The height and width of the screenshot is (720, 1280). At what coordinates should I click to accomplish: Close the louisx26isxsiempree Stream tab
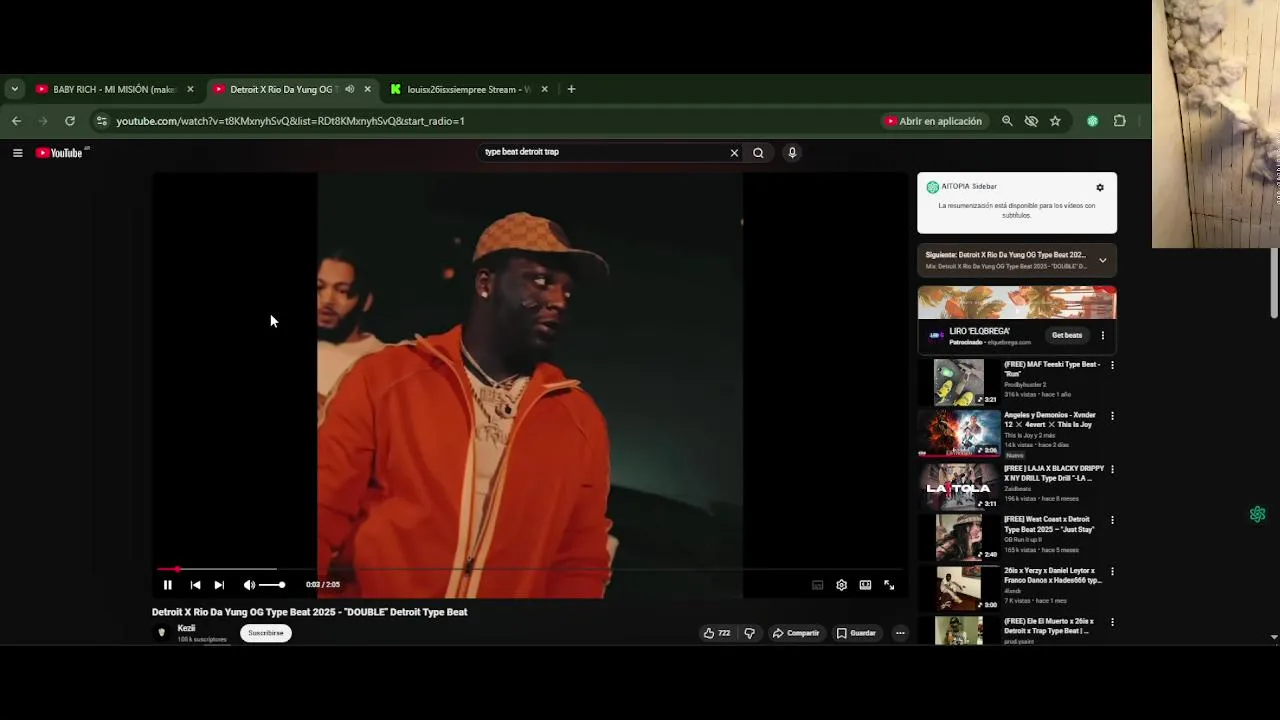(544, 89)
